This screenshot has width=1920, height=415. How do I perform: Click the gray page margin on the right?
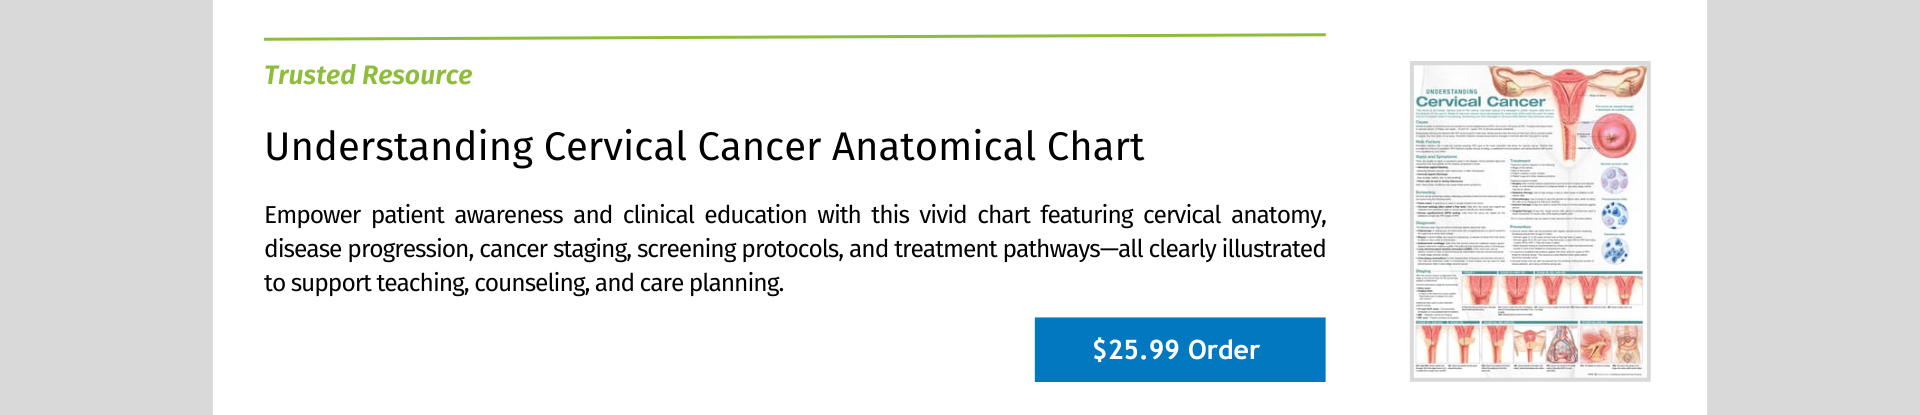tap(1813, 207)
